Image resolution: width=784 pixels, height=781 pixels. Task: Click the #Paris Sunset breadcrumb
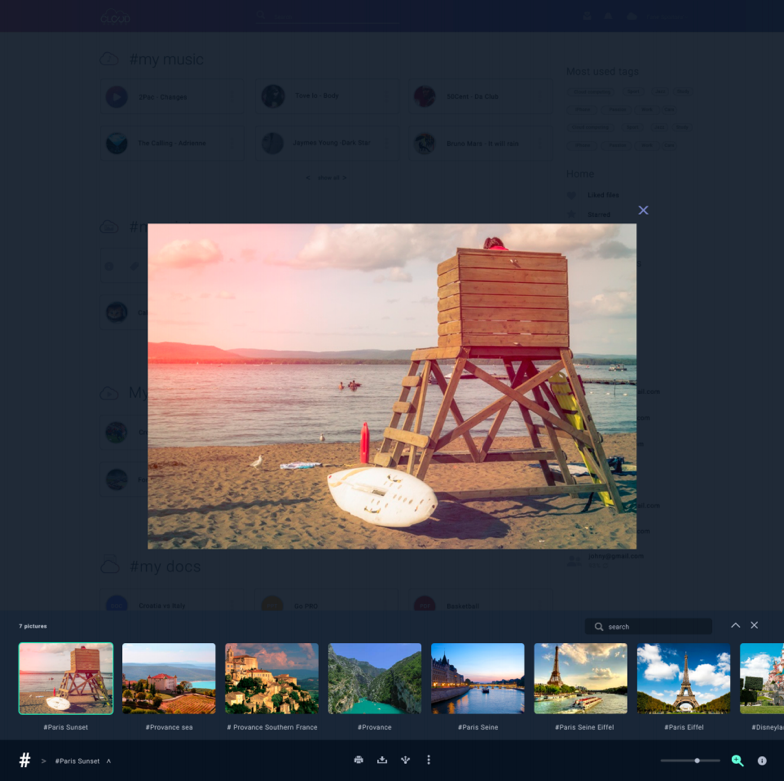(78, 761)
